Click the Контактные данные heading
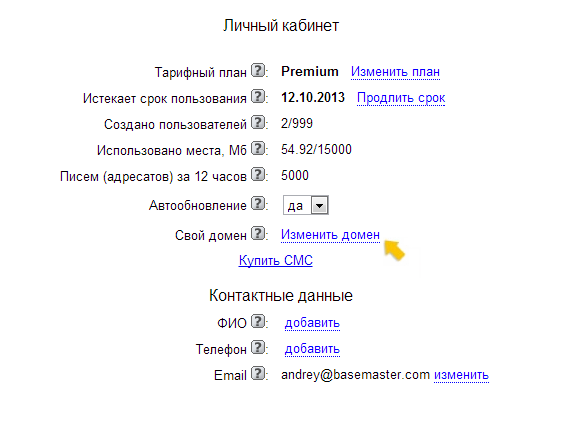The width and height of the screenshot is (578, 436). coord(281,296)
